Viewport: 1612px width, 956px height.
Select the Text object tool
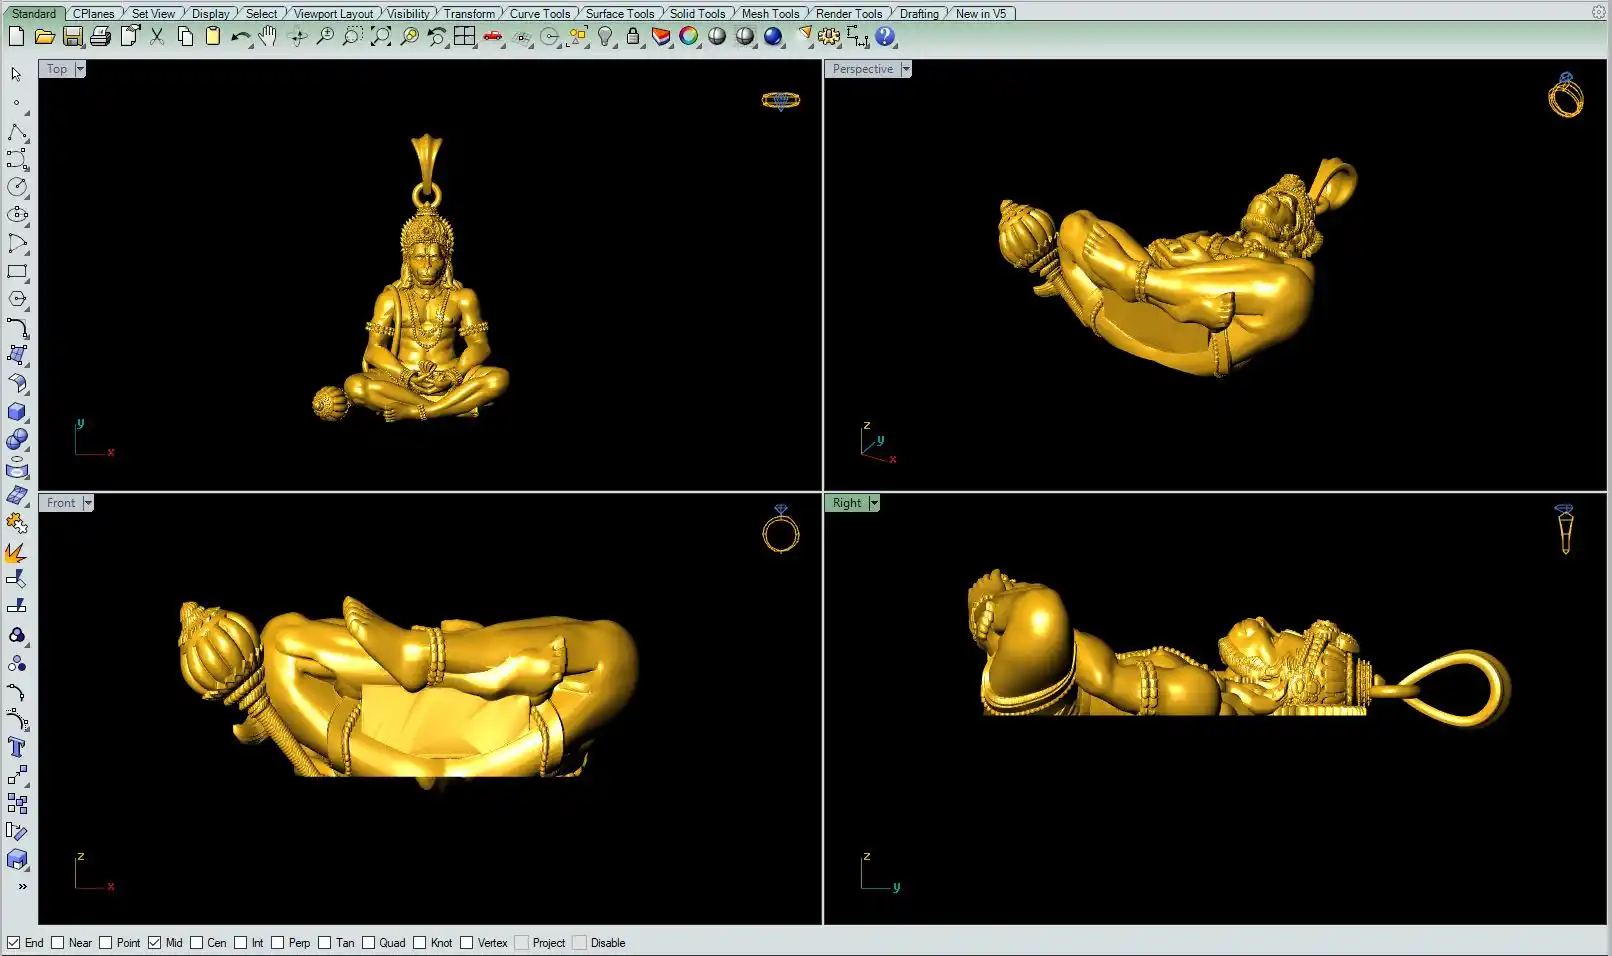click(x=17, y=747)
